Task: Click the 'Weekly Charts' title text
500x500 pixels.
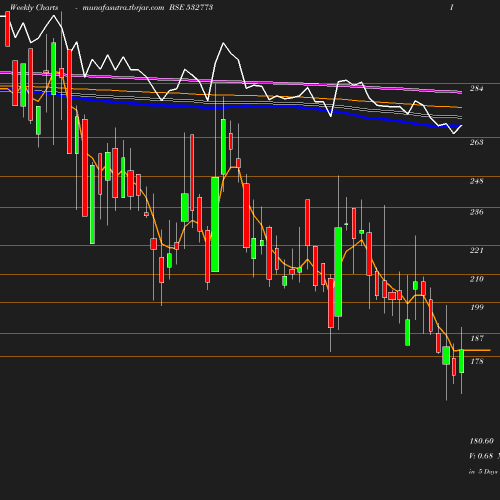Action: click(34, 7)
